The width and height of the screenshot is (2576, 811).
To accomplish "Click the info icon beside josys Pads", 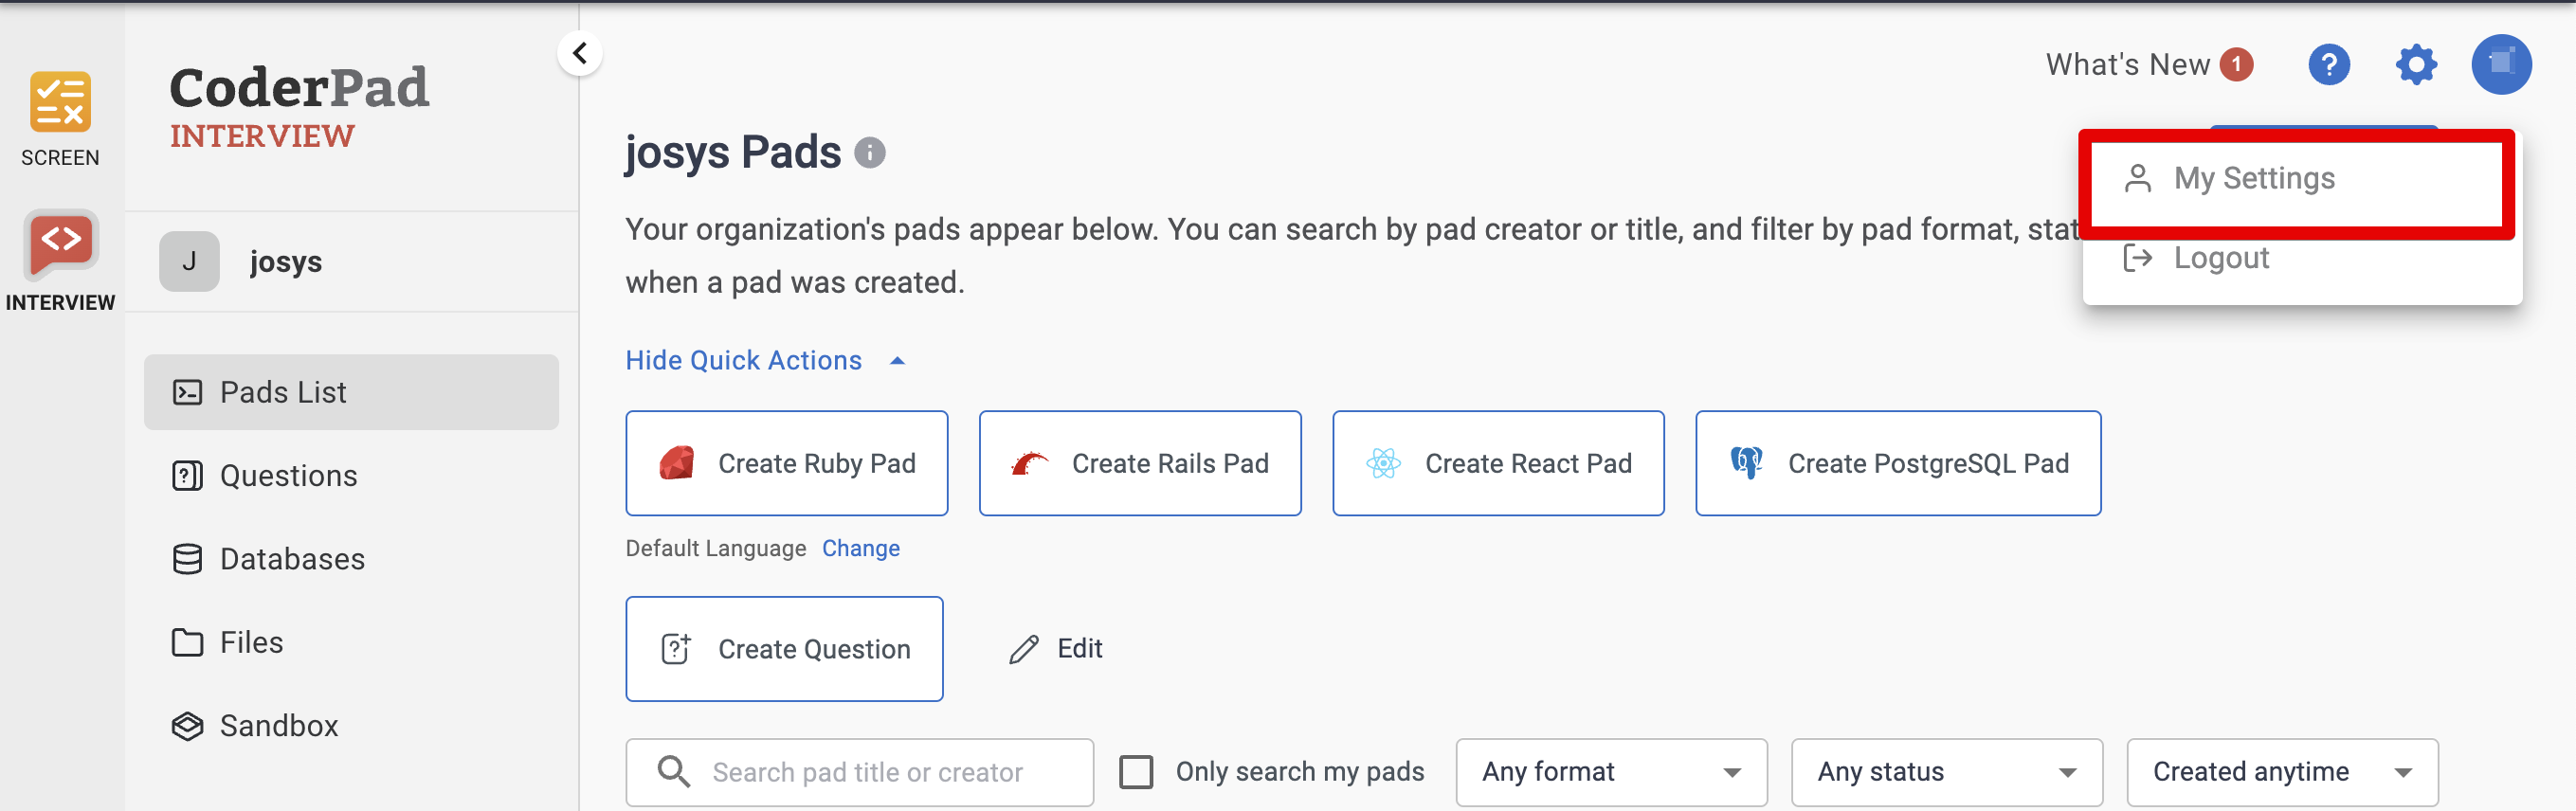I will pos(870,153).
